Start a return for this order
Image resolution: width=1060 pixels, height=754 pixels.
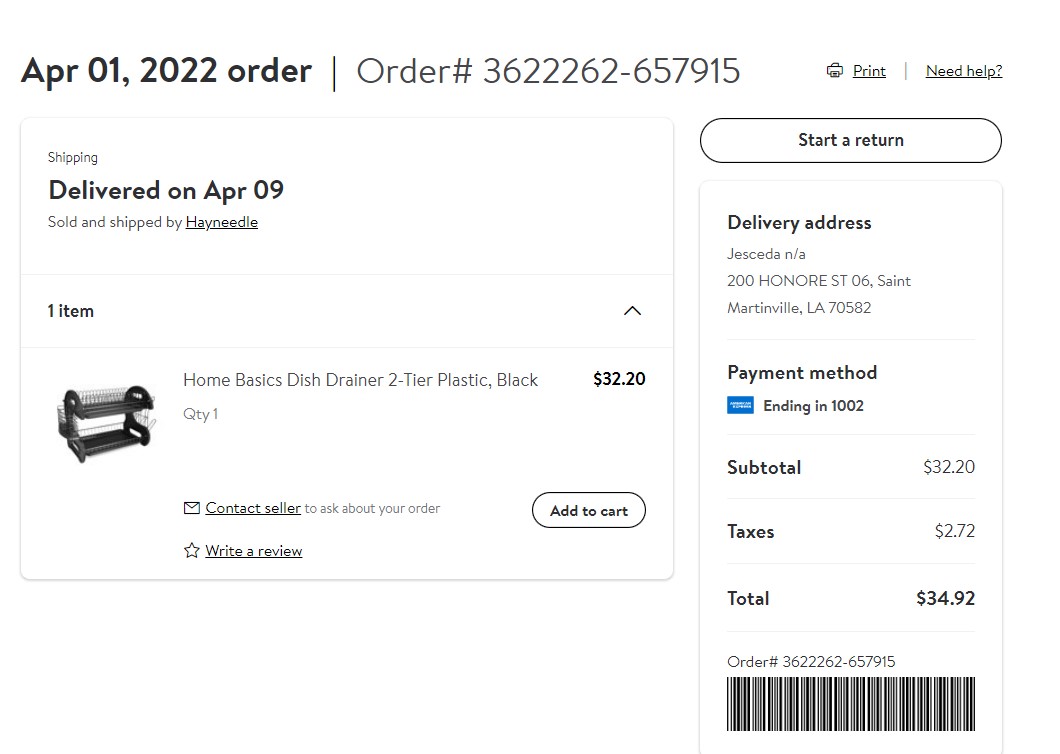(x=850, y=140)
